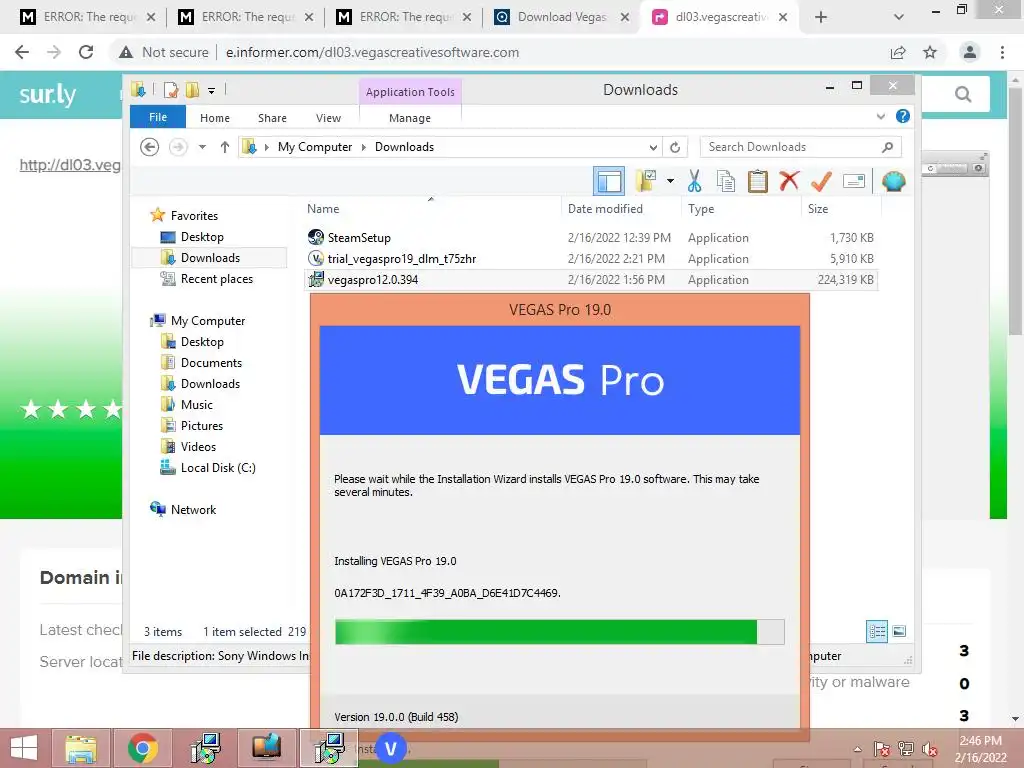
Task: Collapse the Explorer ribbon with the chevron
Action: click(x=880, y=116)
